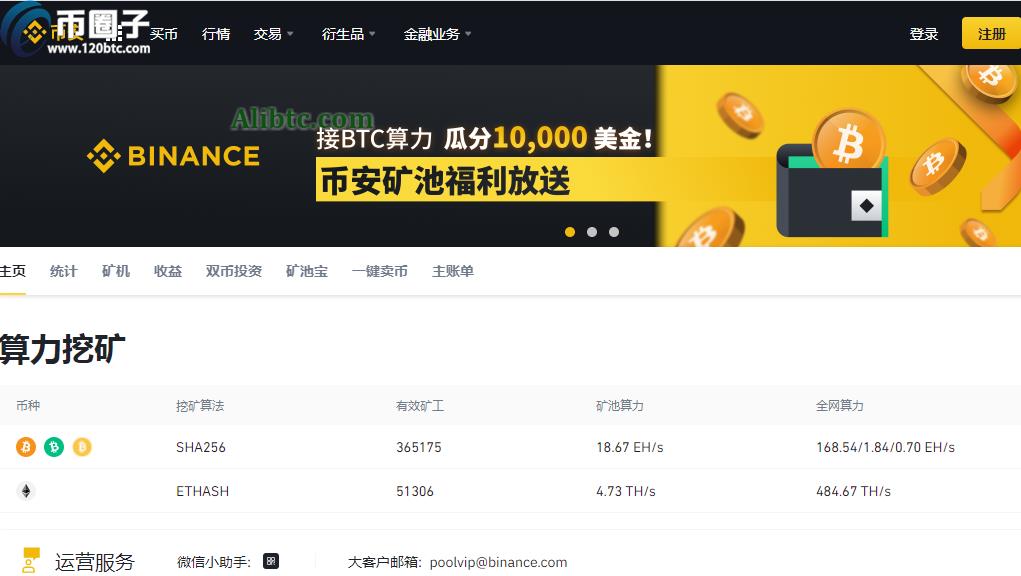
Task: Activate the 矿池宝 navigation option
Action: [307, 270]
